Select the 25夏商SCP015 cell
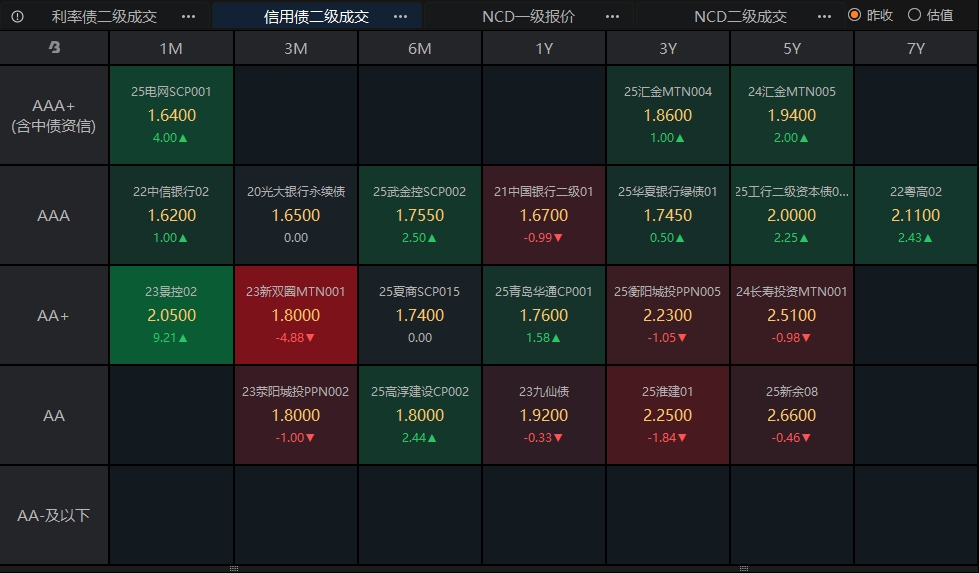 420,315
